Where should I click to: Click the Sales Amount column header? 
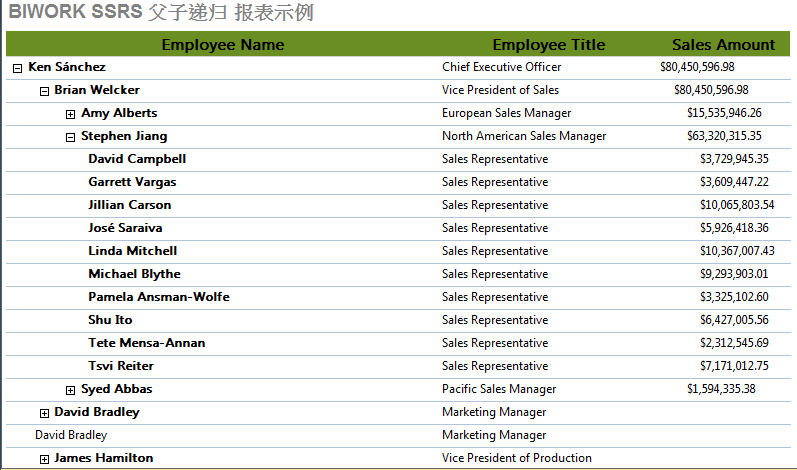(x=723, y=45)
